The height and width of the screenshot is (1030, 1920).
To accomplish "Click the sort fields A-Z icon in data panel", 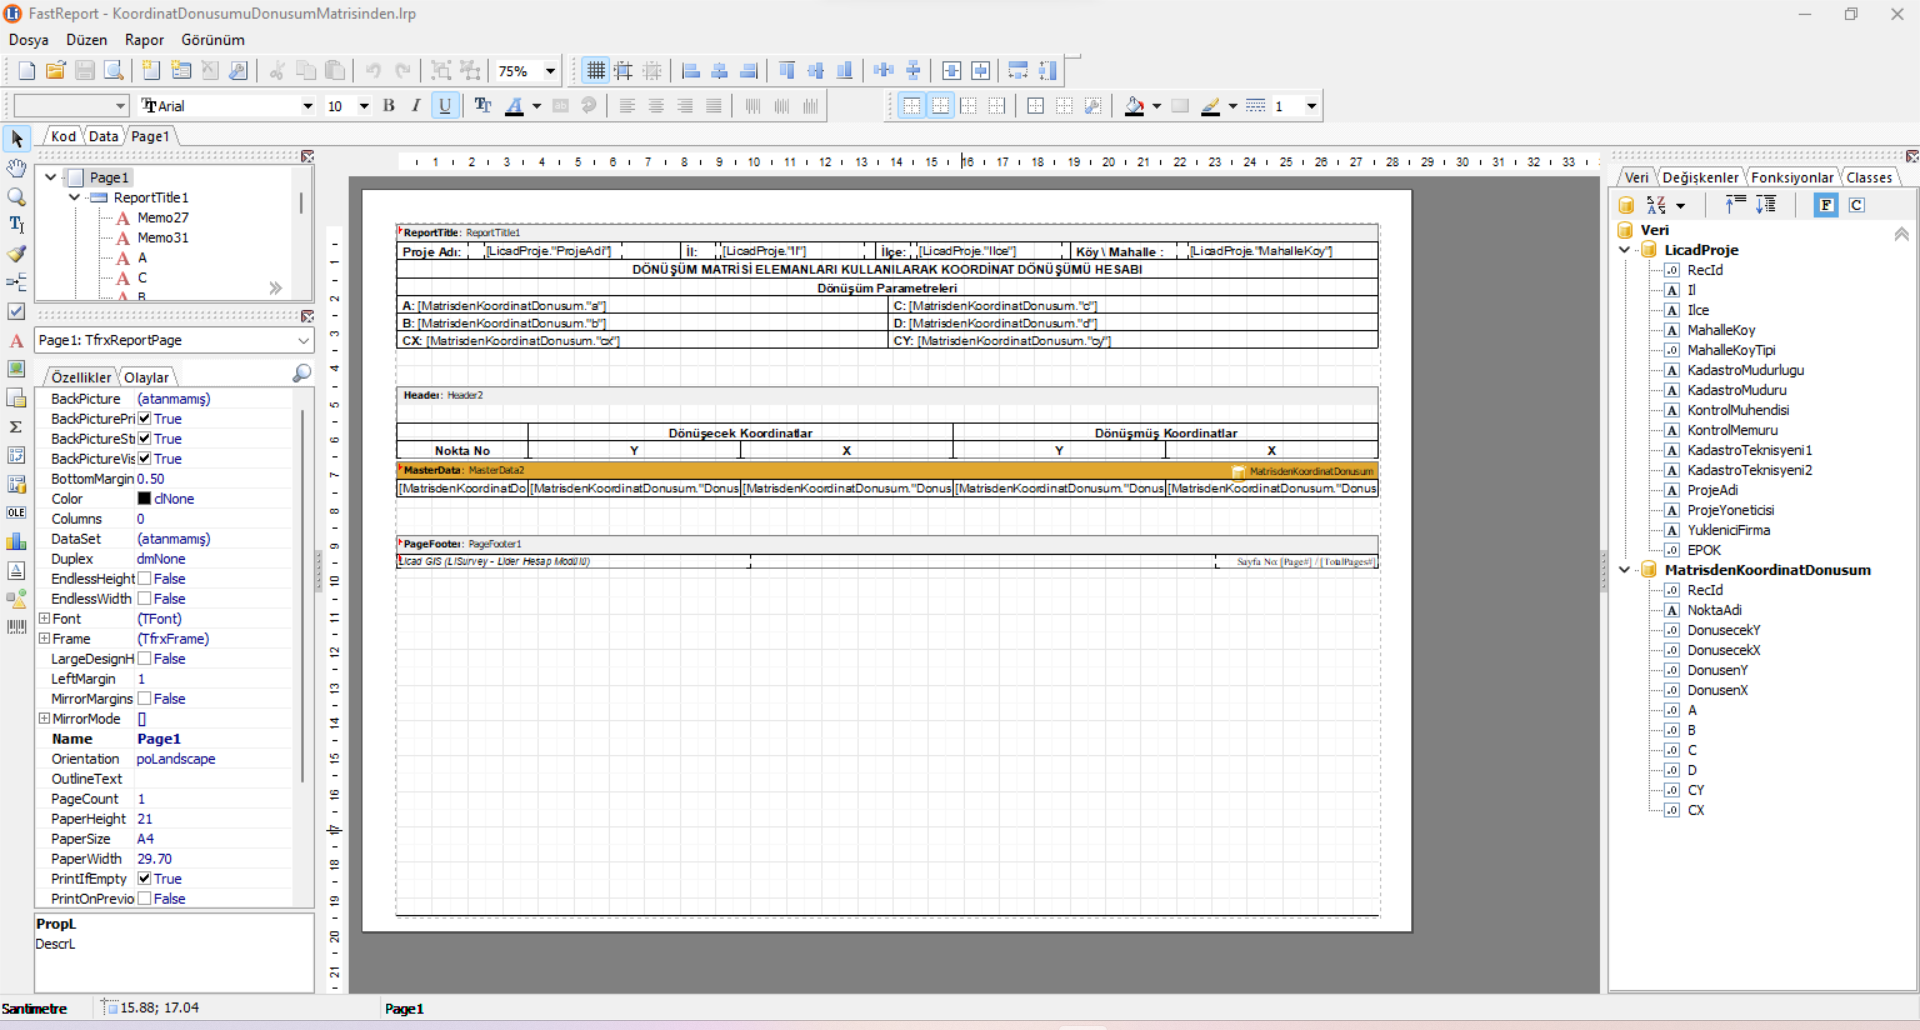I will click(x=1657, y=205).
